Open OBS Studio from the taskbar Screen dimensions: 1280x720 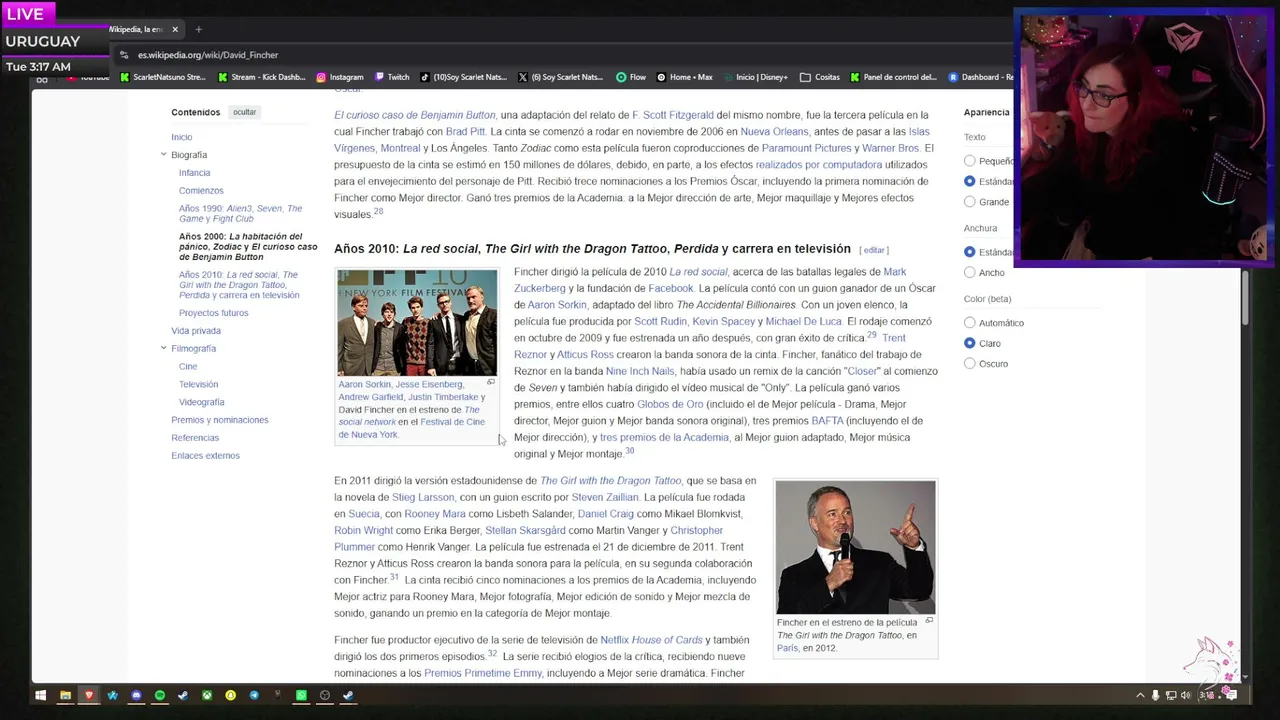pyautogui.click(x=325, y=695)
